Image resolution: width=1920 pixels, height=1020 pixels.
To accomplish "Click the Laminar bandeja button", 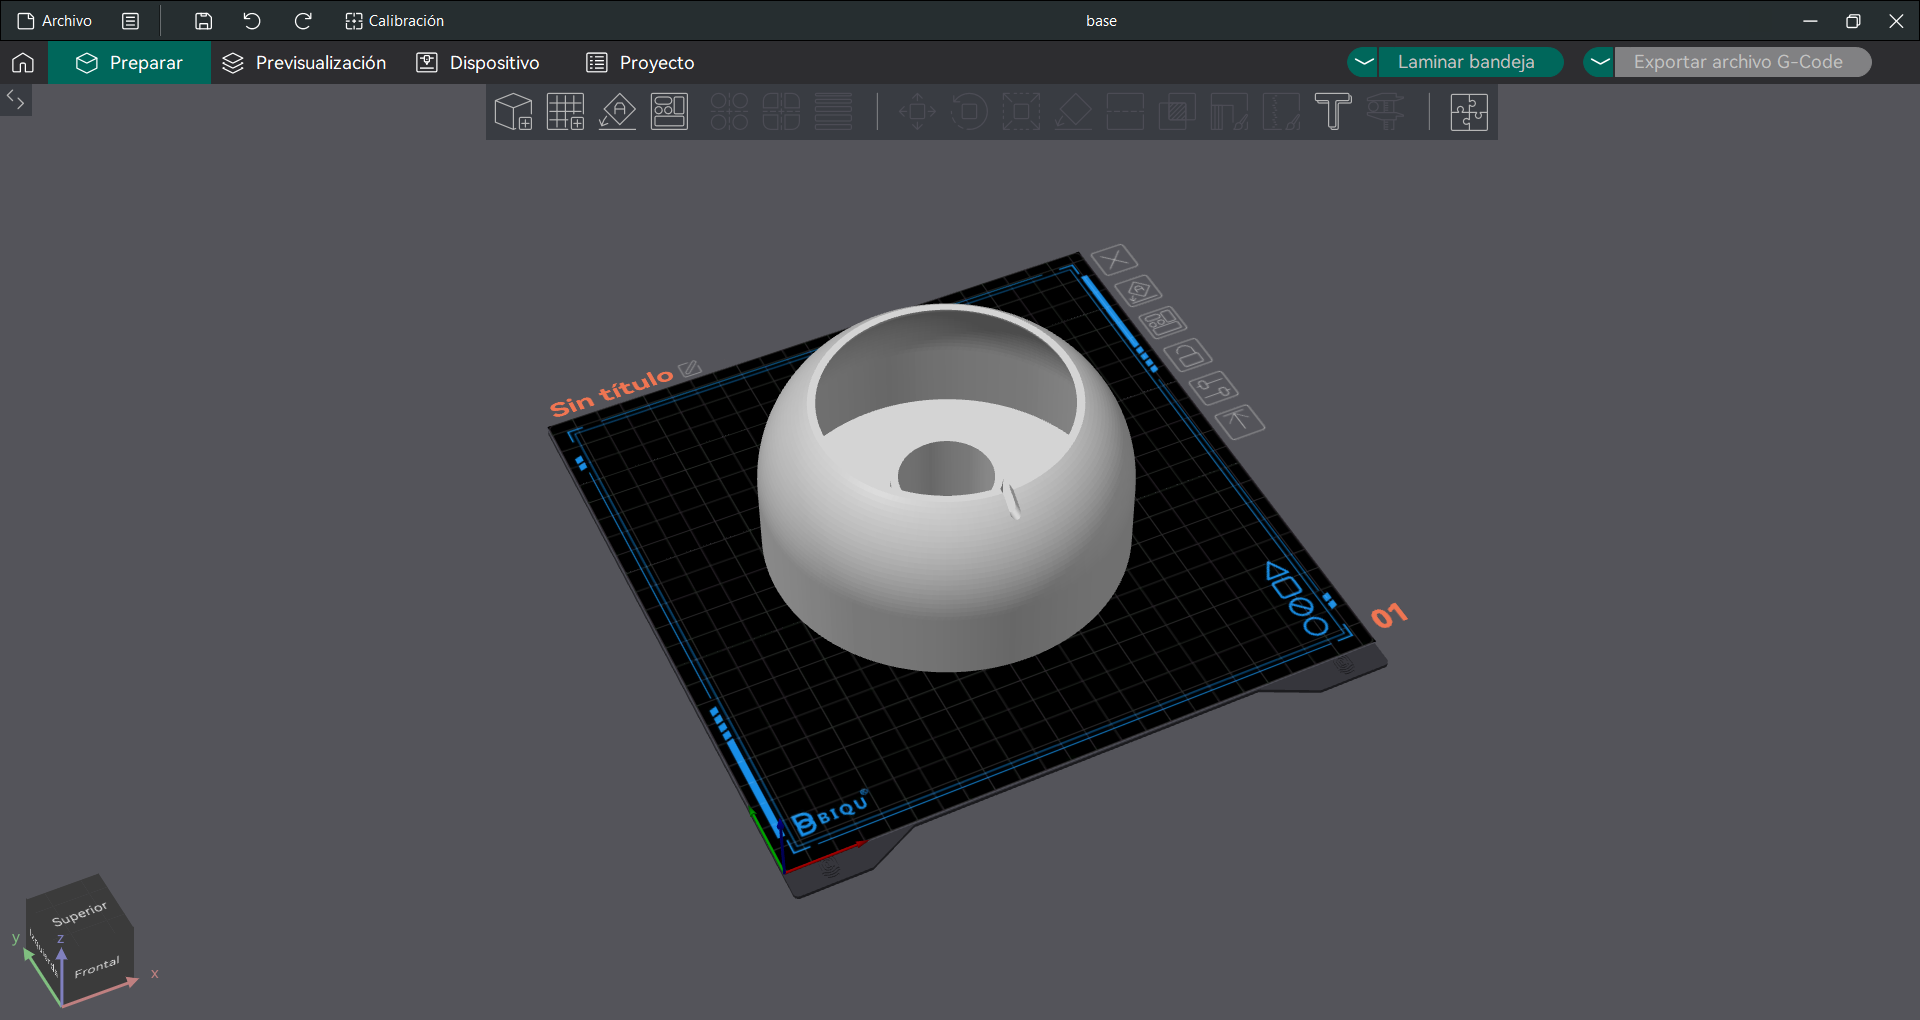I will (x=1465, y=62).
